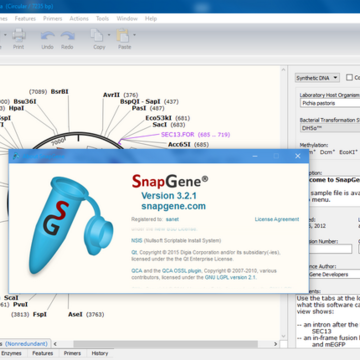Click the Redo arrow icon
This screenshot has height=360, width=360.
67,36
